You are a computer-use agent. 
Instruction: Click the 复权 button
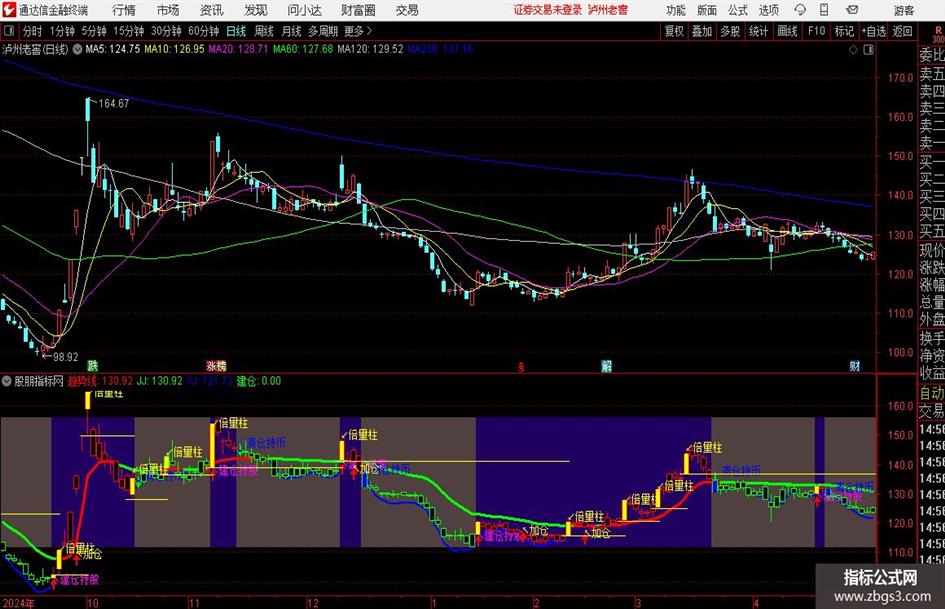click(x=674, y=31)
